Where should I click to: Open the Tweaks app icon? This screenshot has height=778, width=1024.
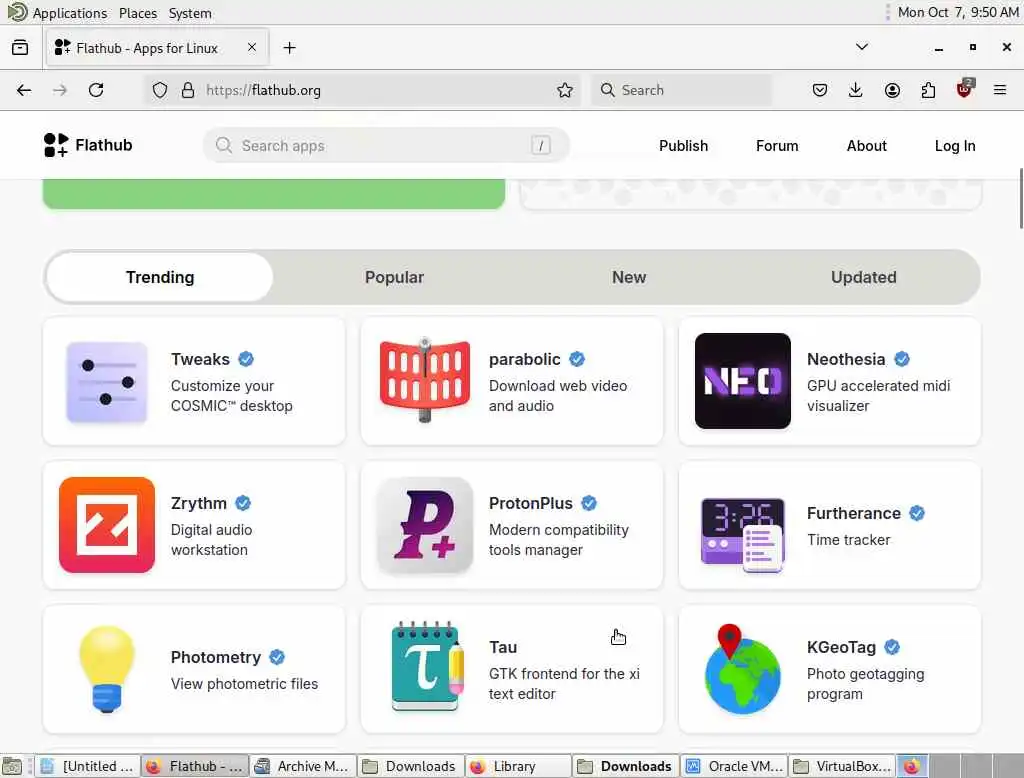coord(106,381)
